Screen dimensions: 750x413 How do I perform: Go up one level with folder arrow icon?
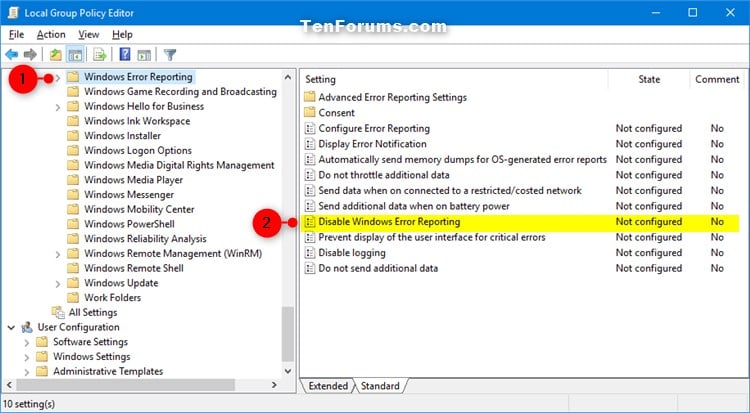pos(56,55)
